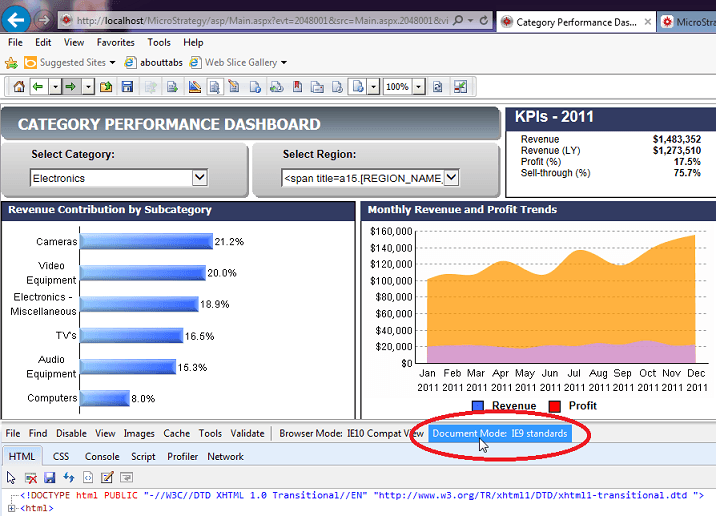This screenshot has height=516, width=716.
Task: Click the full screen icon in dashboard toolbar
Action: 460,87
